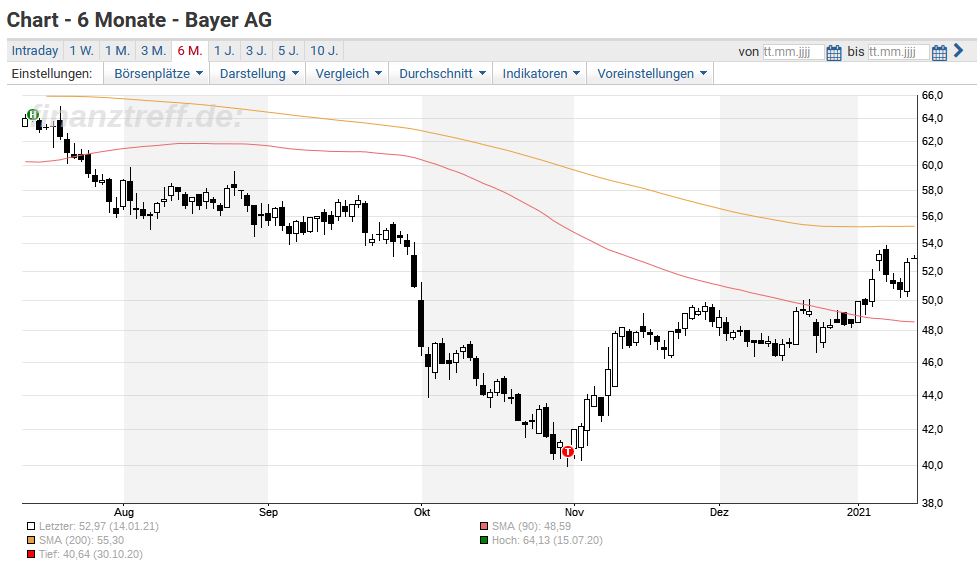Click the 'bis' end date input field
The width and height of the screenshot is (980, 567).
[898, 52]
